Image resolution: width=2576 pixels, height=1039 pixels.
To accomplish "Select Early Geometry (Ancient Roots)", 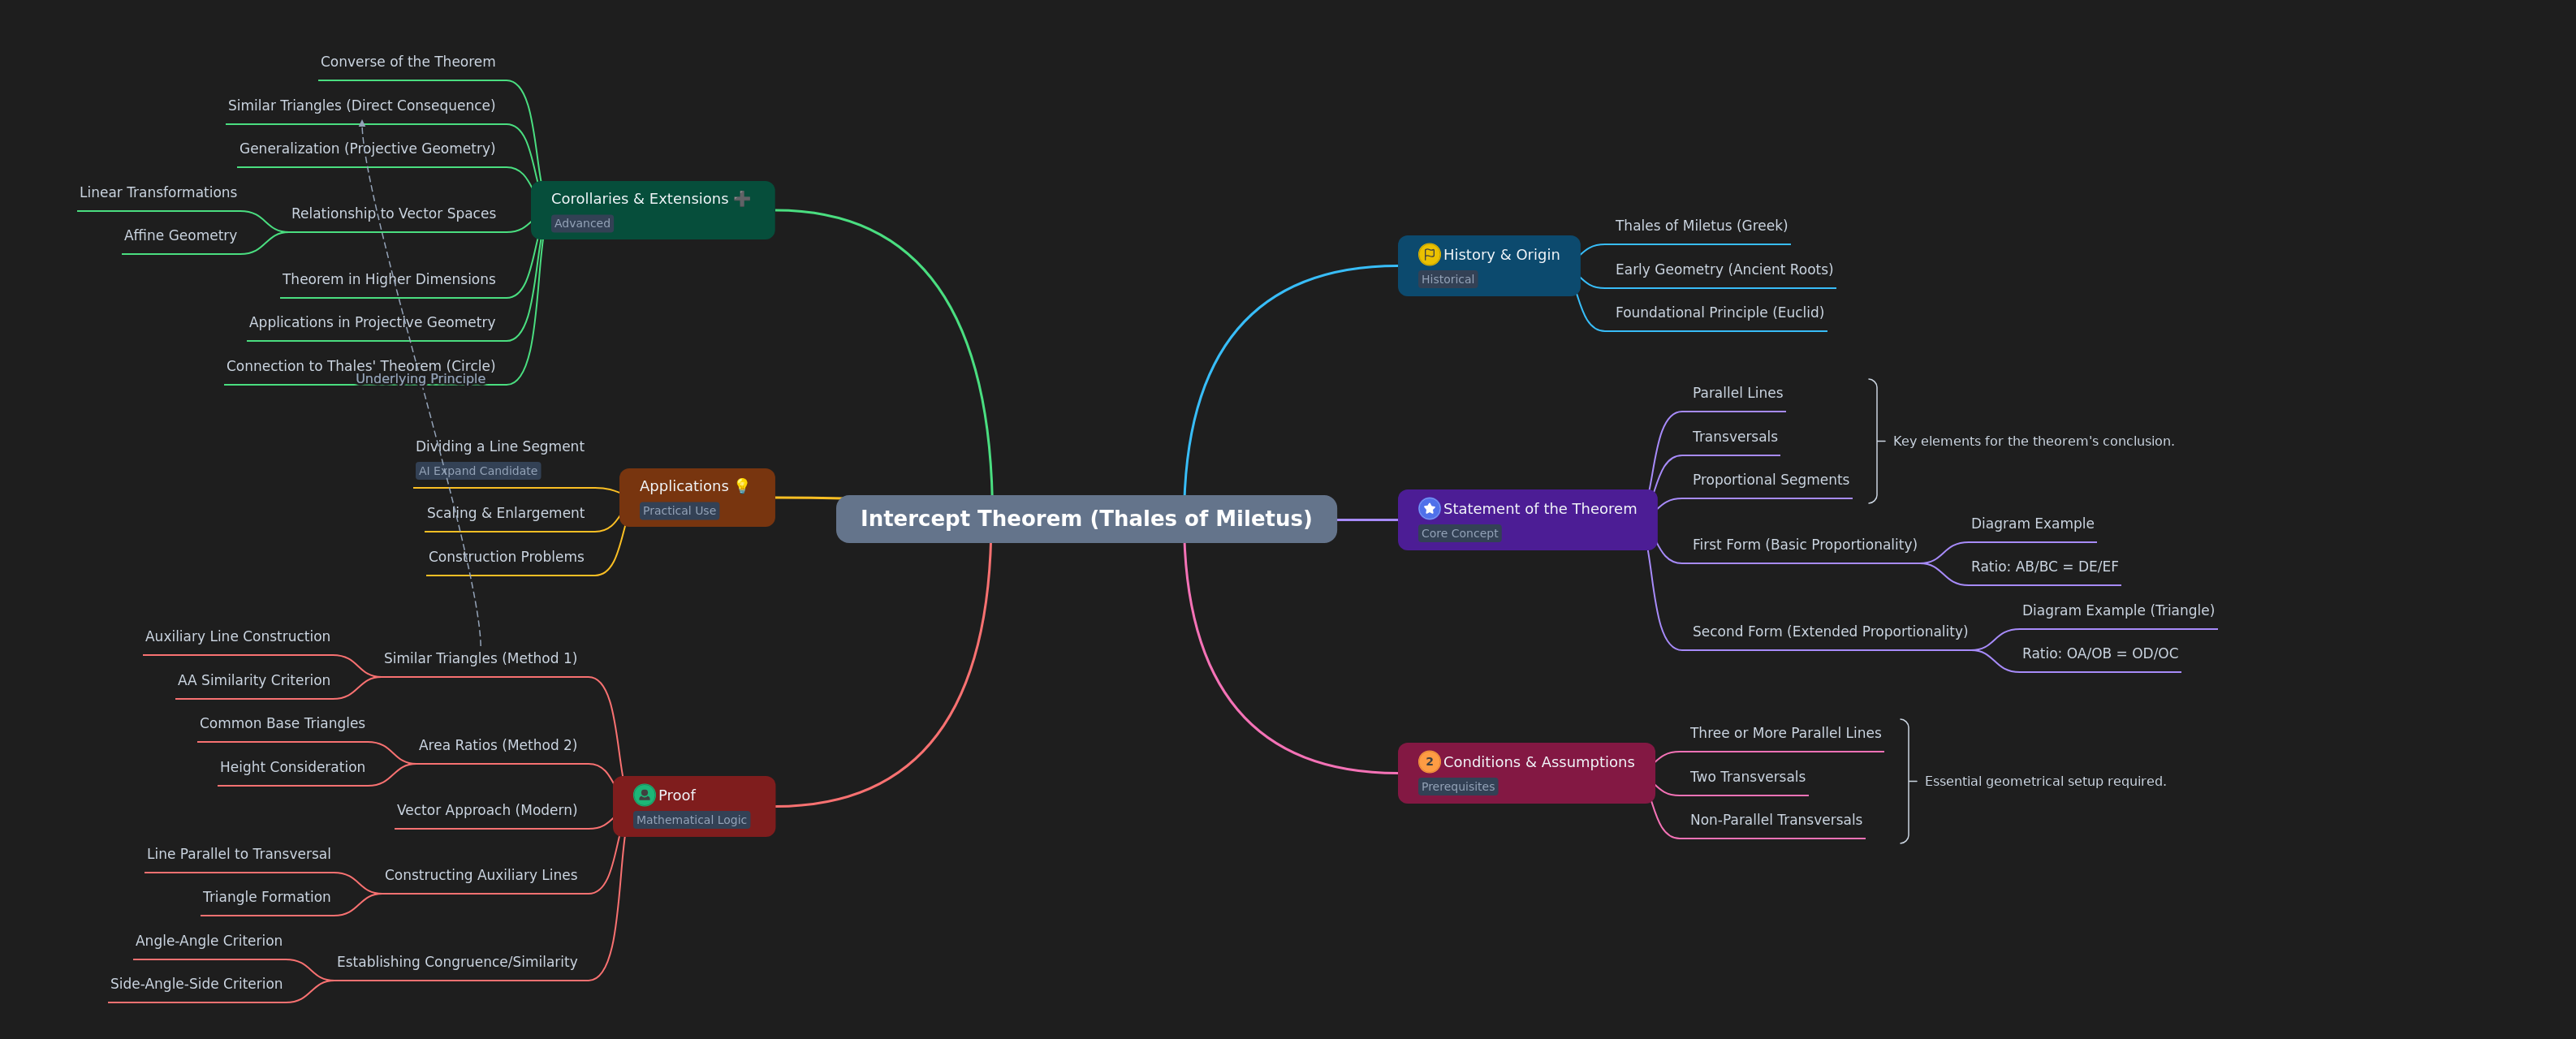I will 1724,270.
